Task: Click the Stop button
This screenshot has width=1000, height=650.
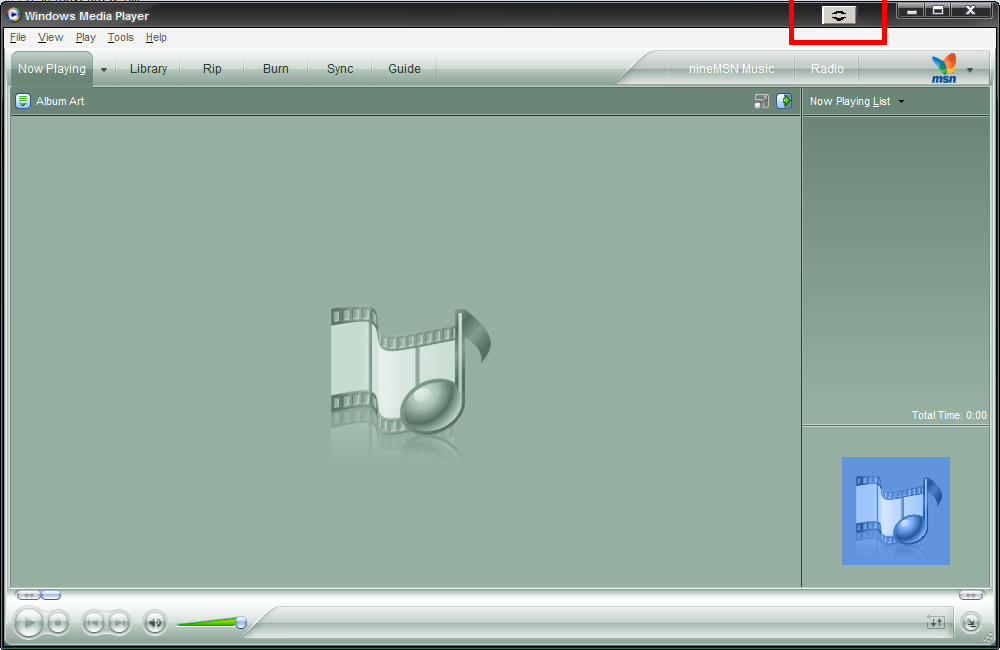Action: [x=58, y=622]
